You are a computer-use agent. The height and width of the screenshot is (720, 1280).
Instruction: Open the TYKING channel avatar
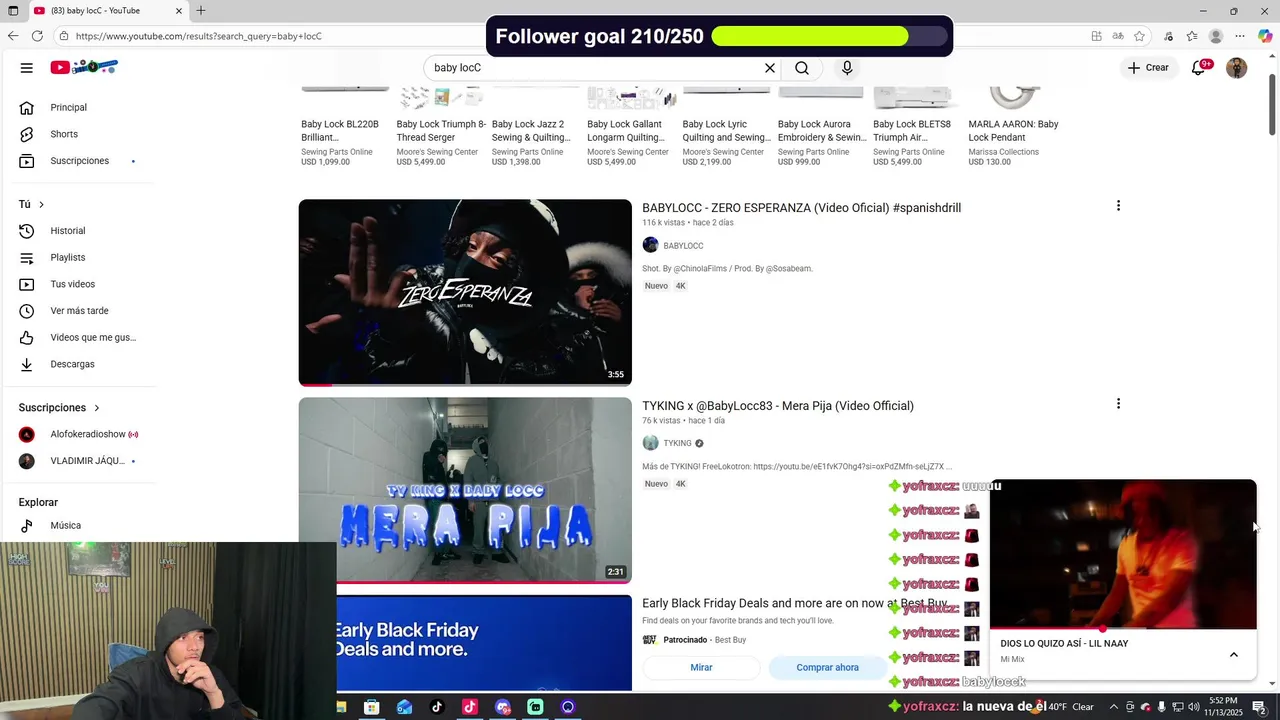pyautogui.click(x=650, y=443)
